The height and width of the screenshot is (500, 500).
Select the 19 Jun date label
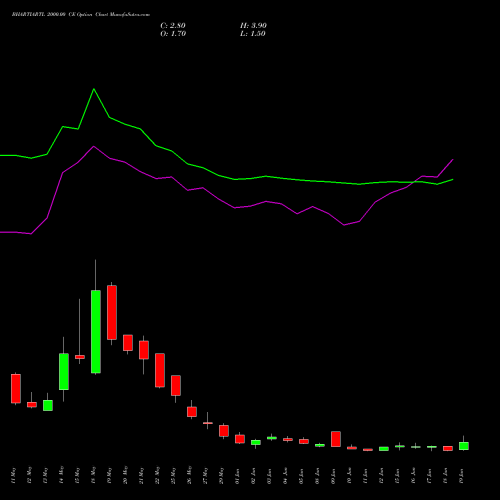[x=461, y=476]
